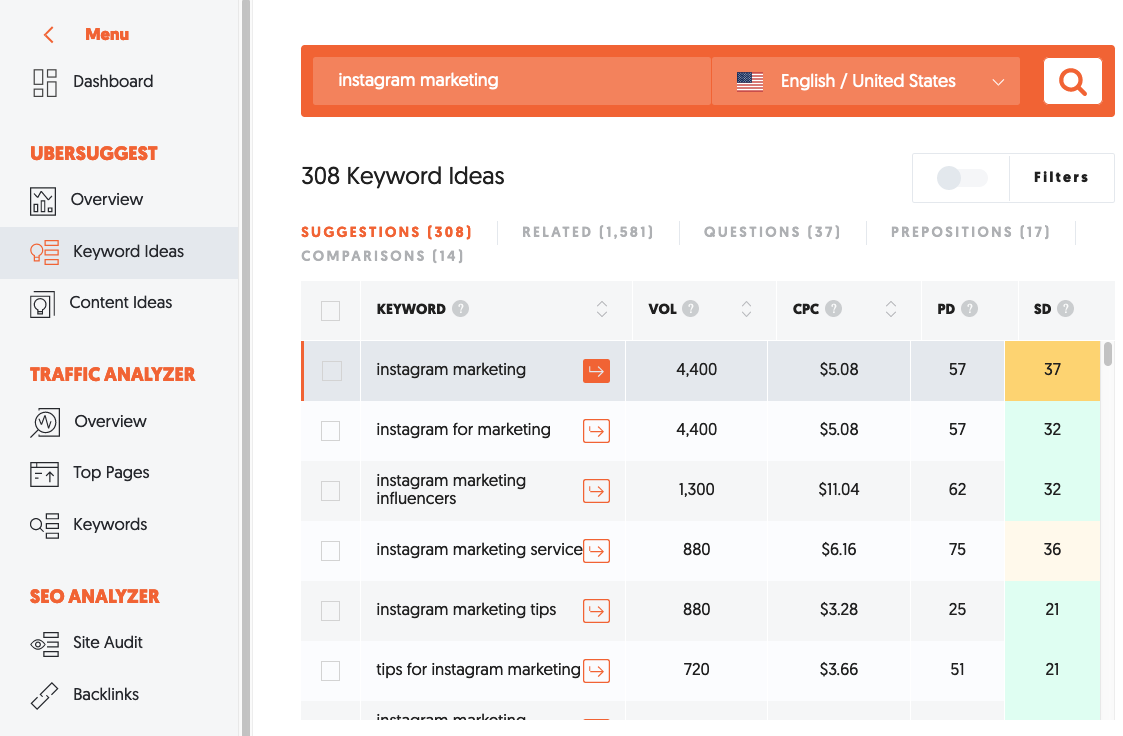Open arrow icon for instagram marketing tips
Viewport: 1123px width, 736px height.
pyautogui.click(x=596, y=610)
